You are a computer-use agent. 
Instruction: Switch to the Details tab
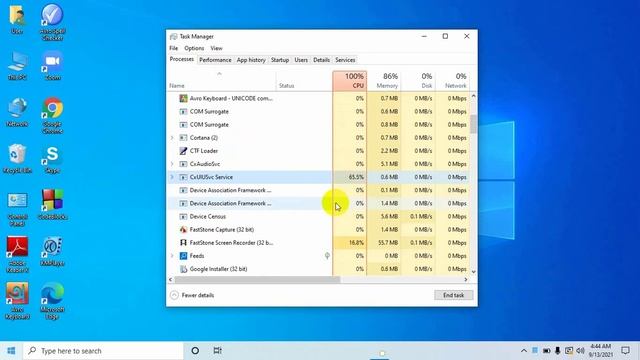point(321,60)
